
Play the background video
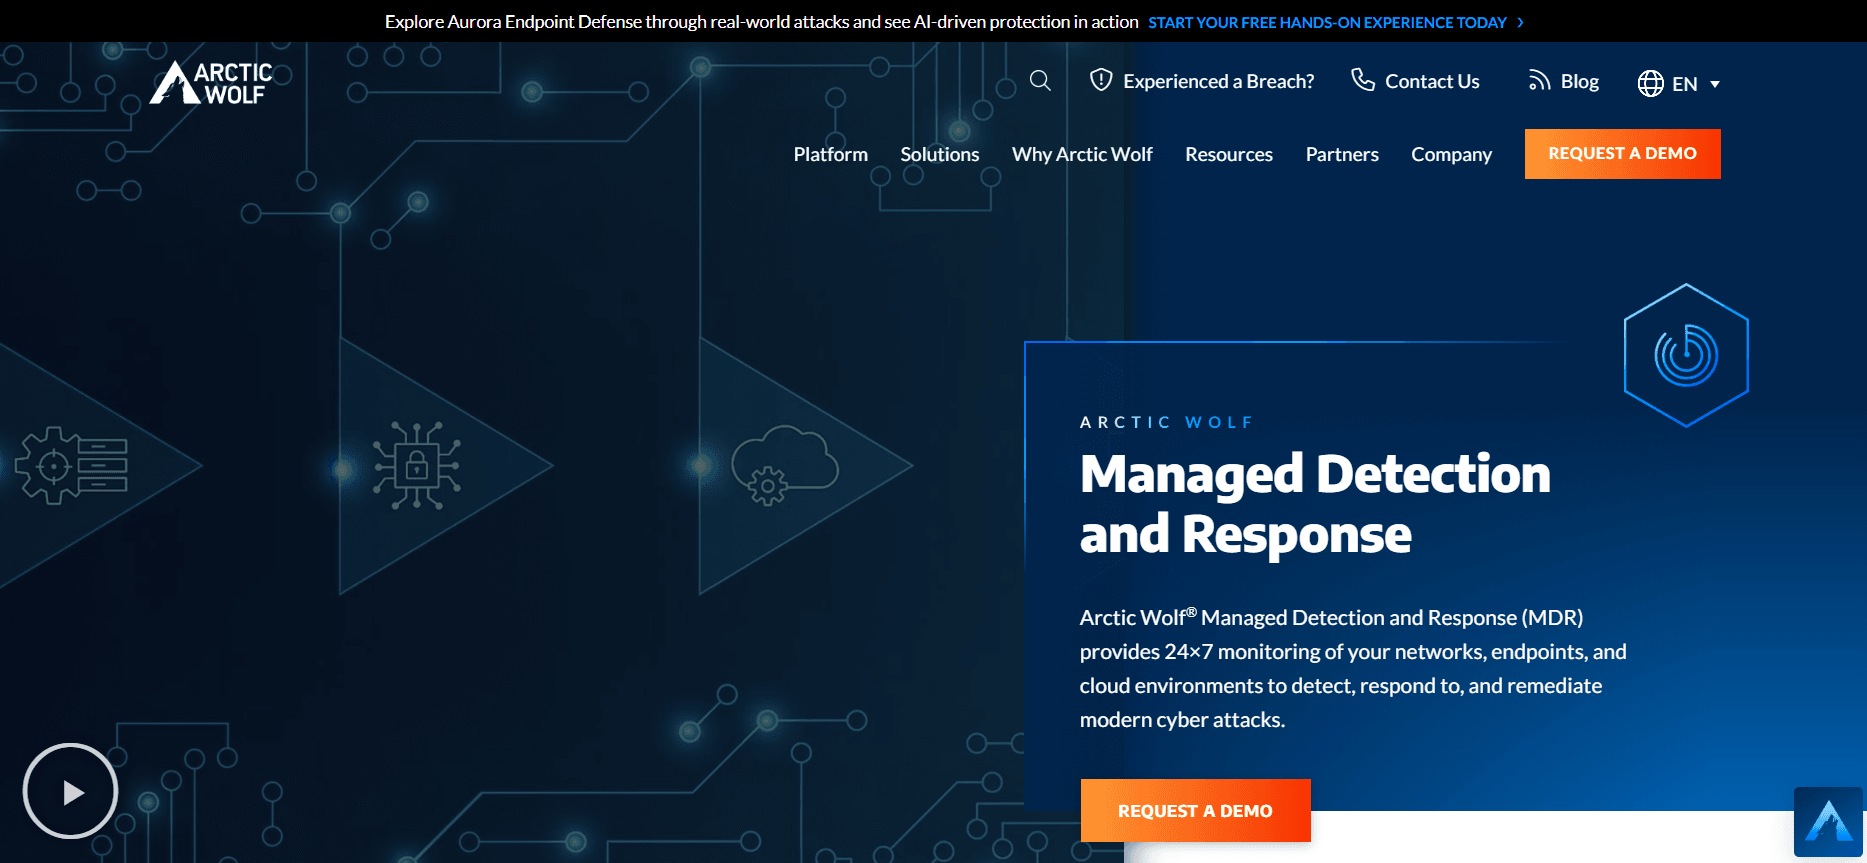71,792
